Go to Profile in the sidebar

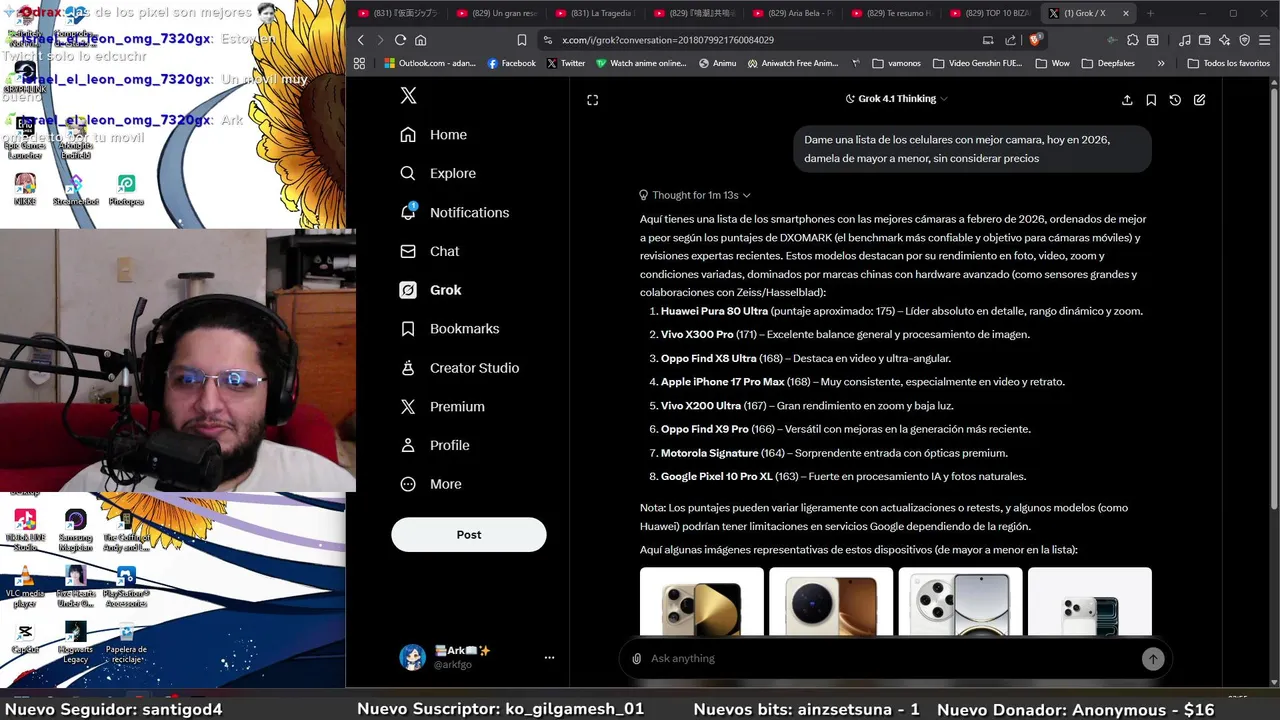pos(435,446)
